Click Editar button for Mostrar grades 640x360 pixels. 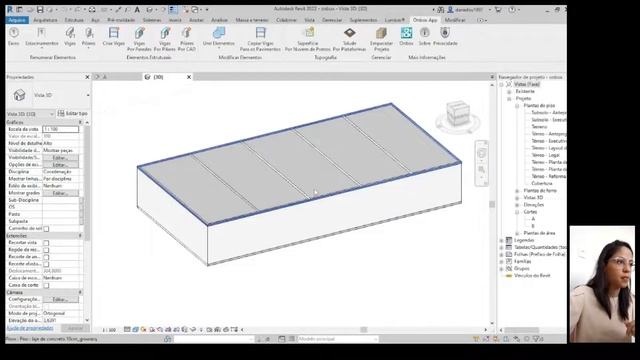point(60,193)
